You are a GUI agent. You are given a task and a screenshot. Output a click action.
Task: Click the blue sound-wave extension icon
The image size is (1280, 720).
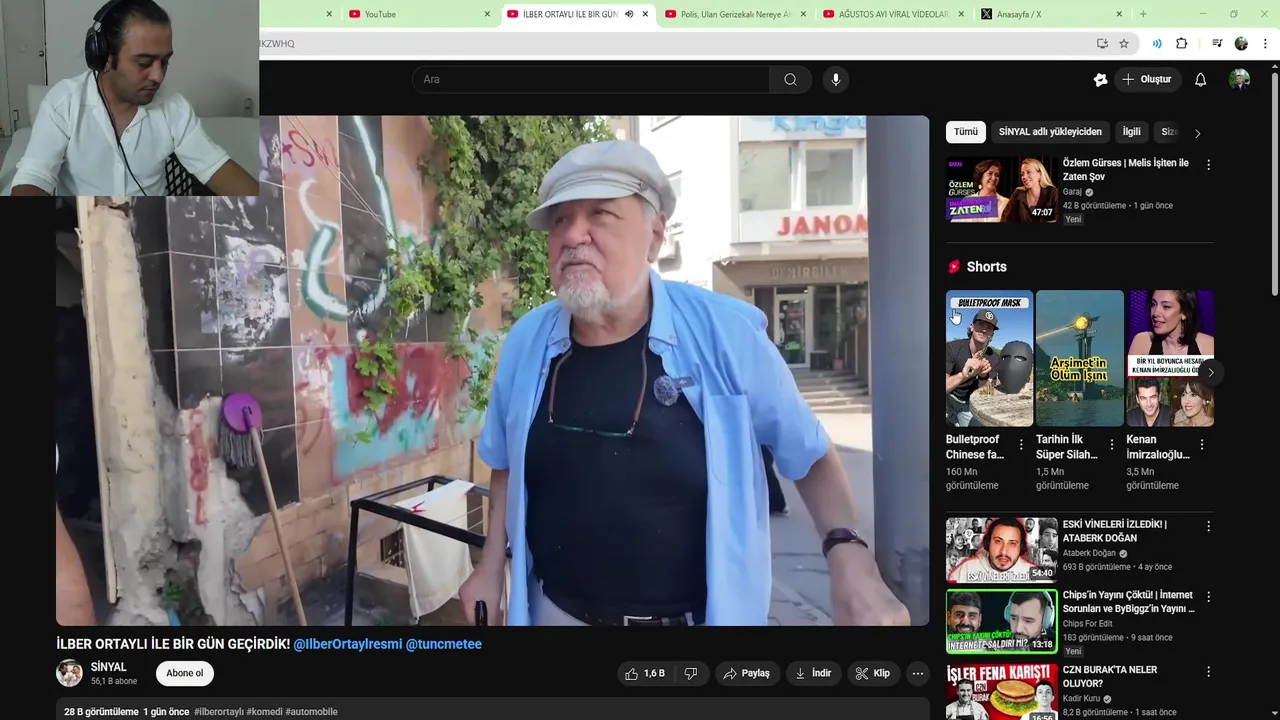(x=1156, y=43)
